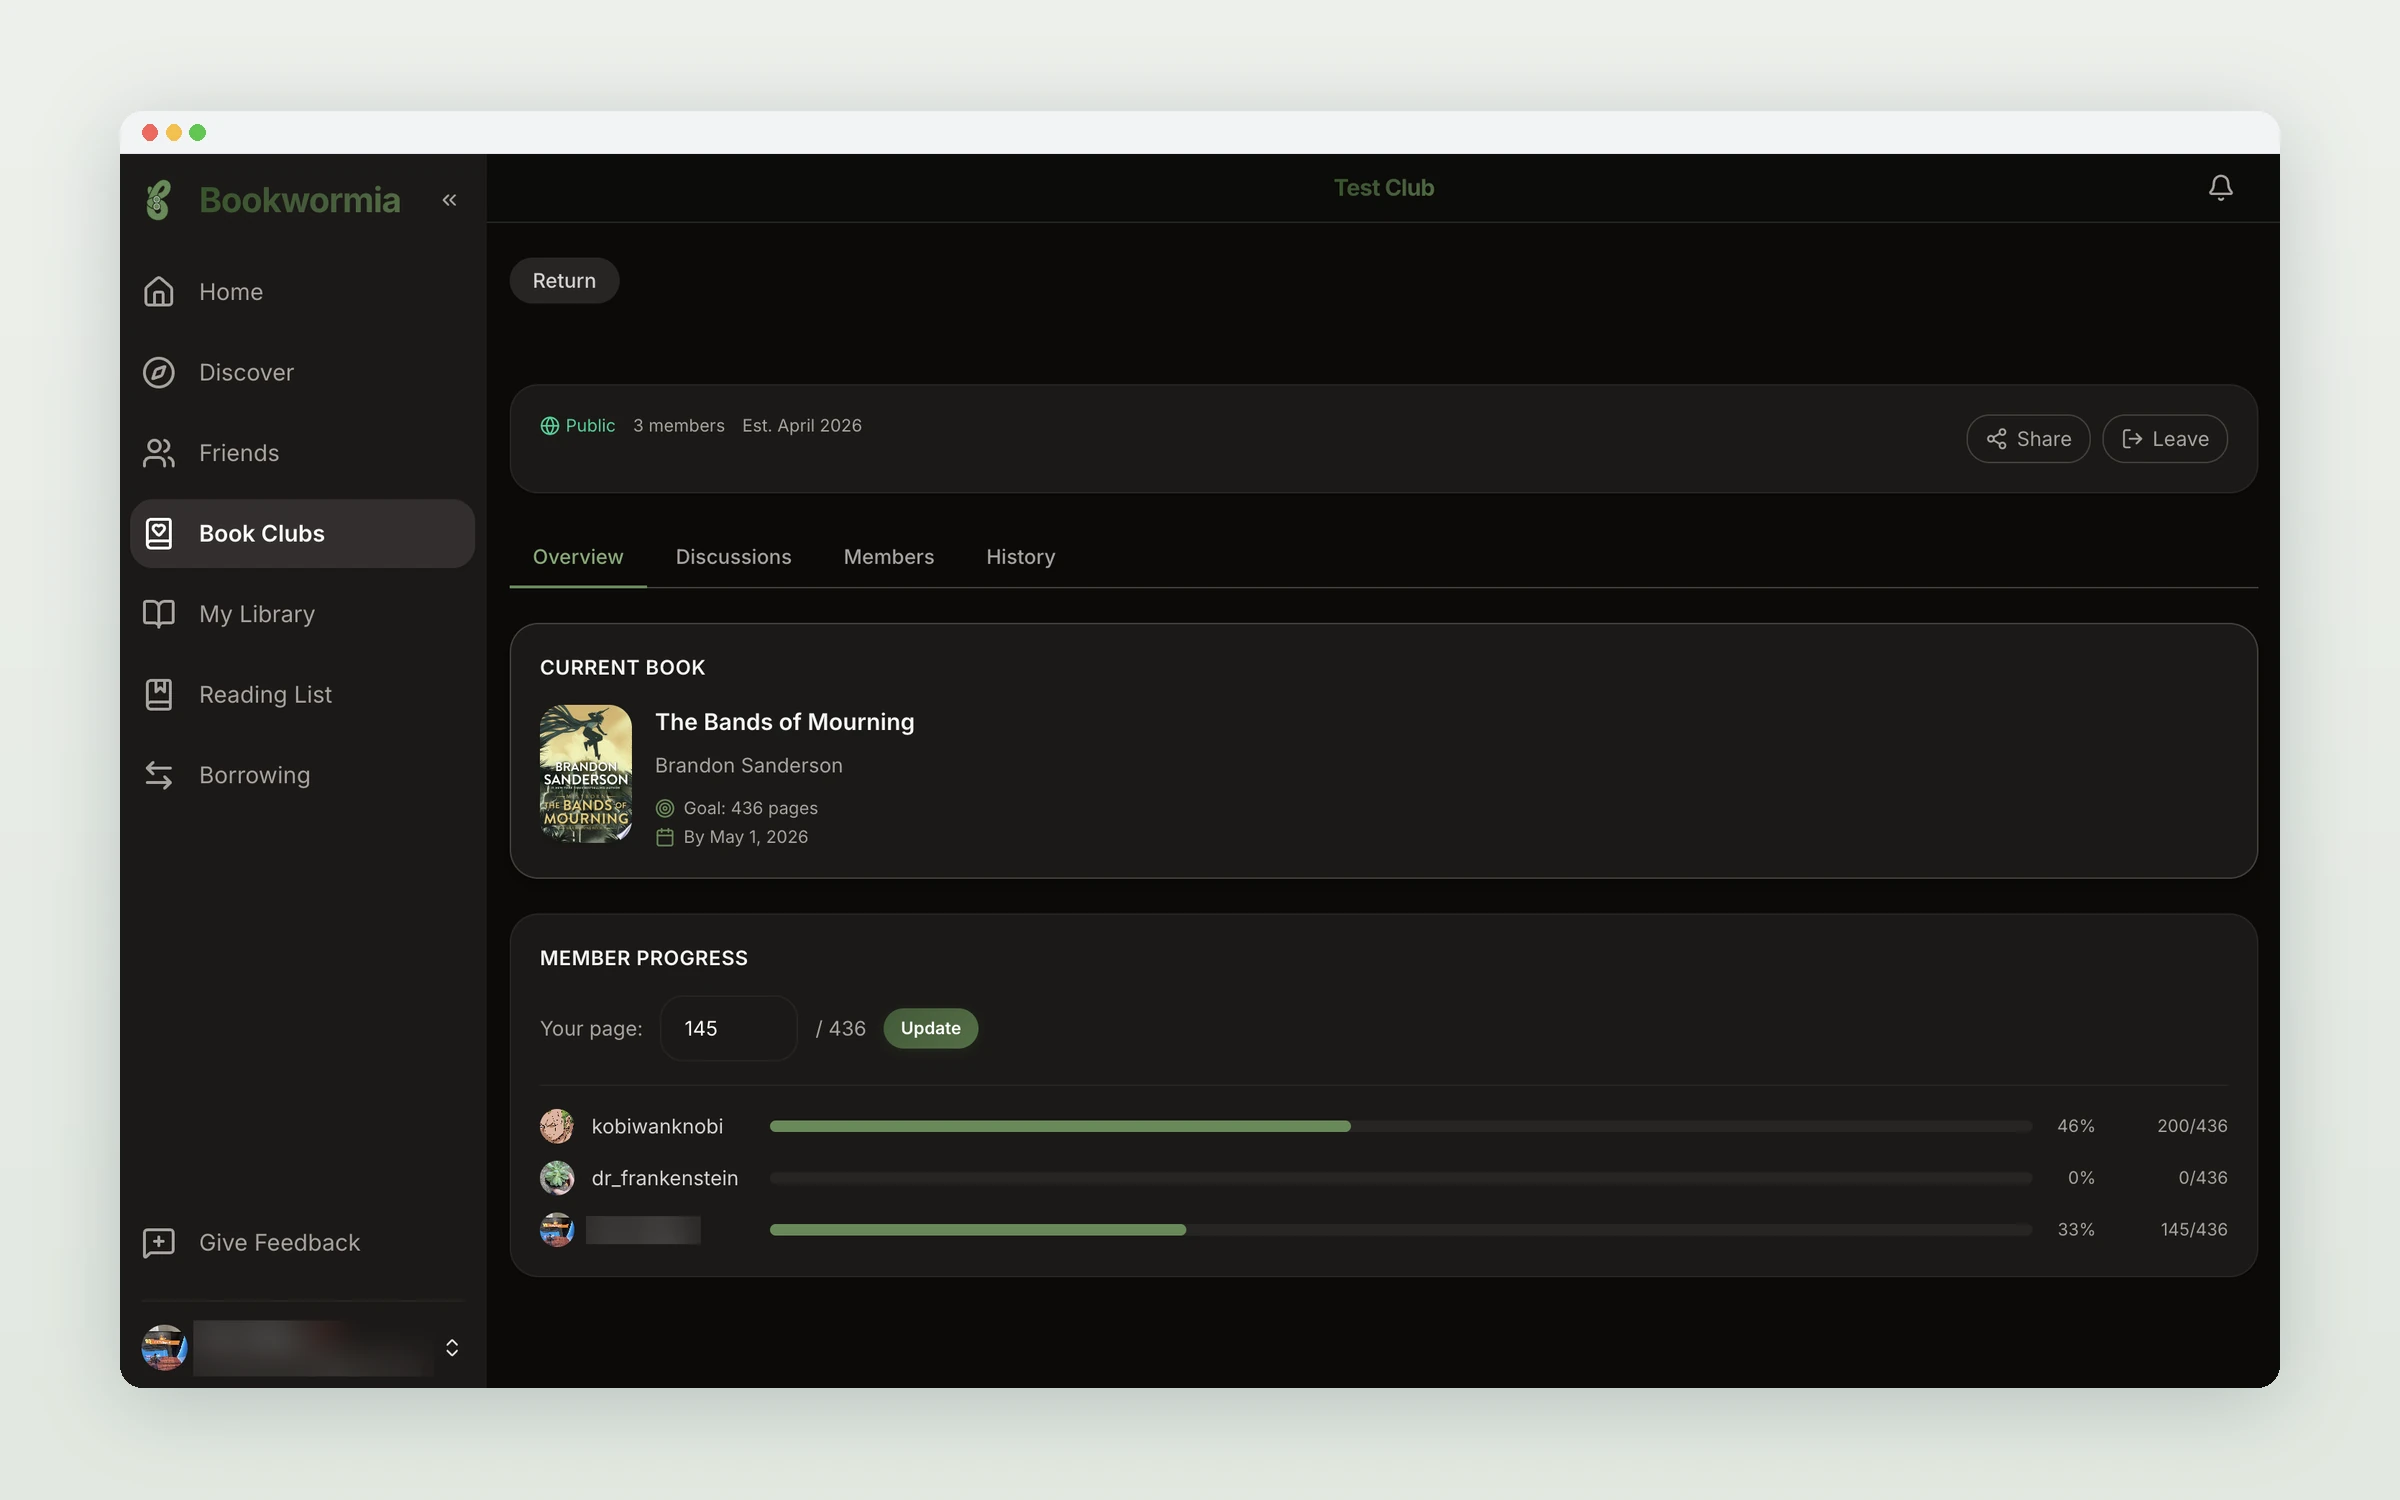The width and height of the screenshot is (2400, 1500).
Task: Click the 3 members text
Action: 679,426
